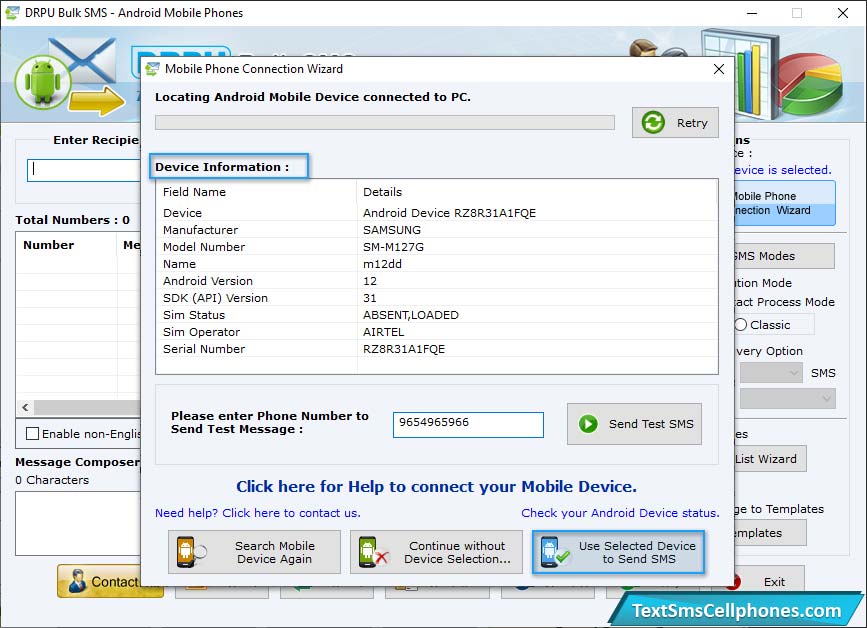Open the 'Click here for Help to connect your Mobile Device' link
Screen dimensions: 867x628
tap(436, 486)
